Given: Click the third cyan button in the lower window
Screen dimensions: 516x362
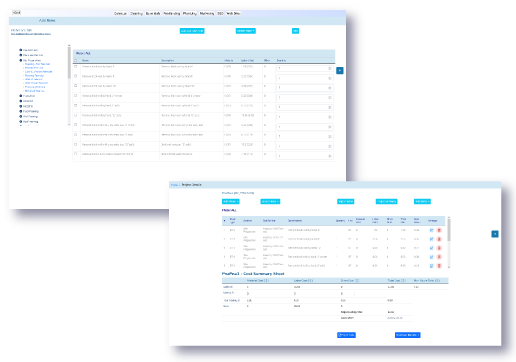Looking at the screenshot, I should 345,201.
